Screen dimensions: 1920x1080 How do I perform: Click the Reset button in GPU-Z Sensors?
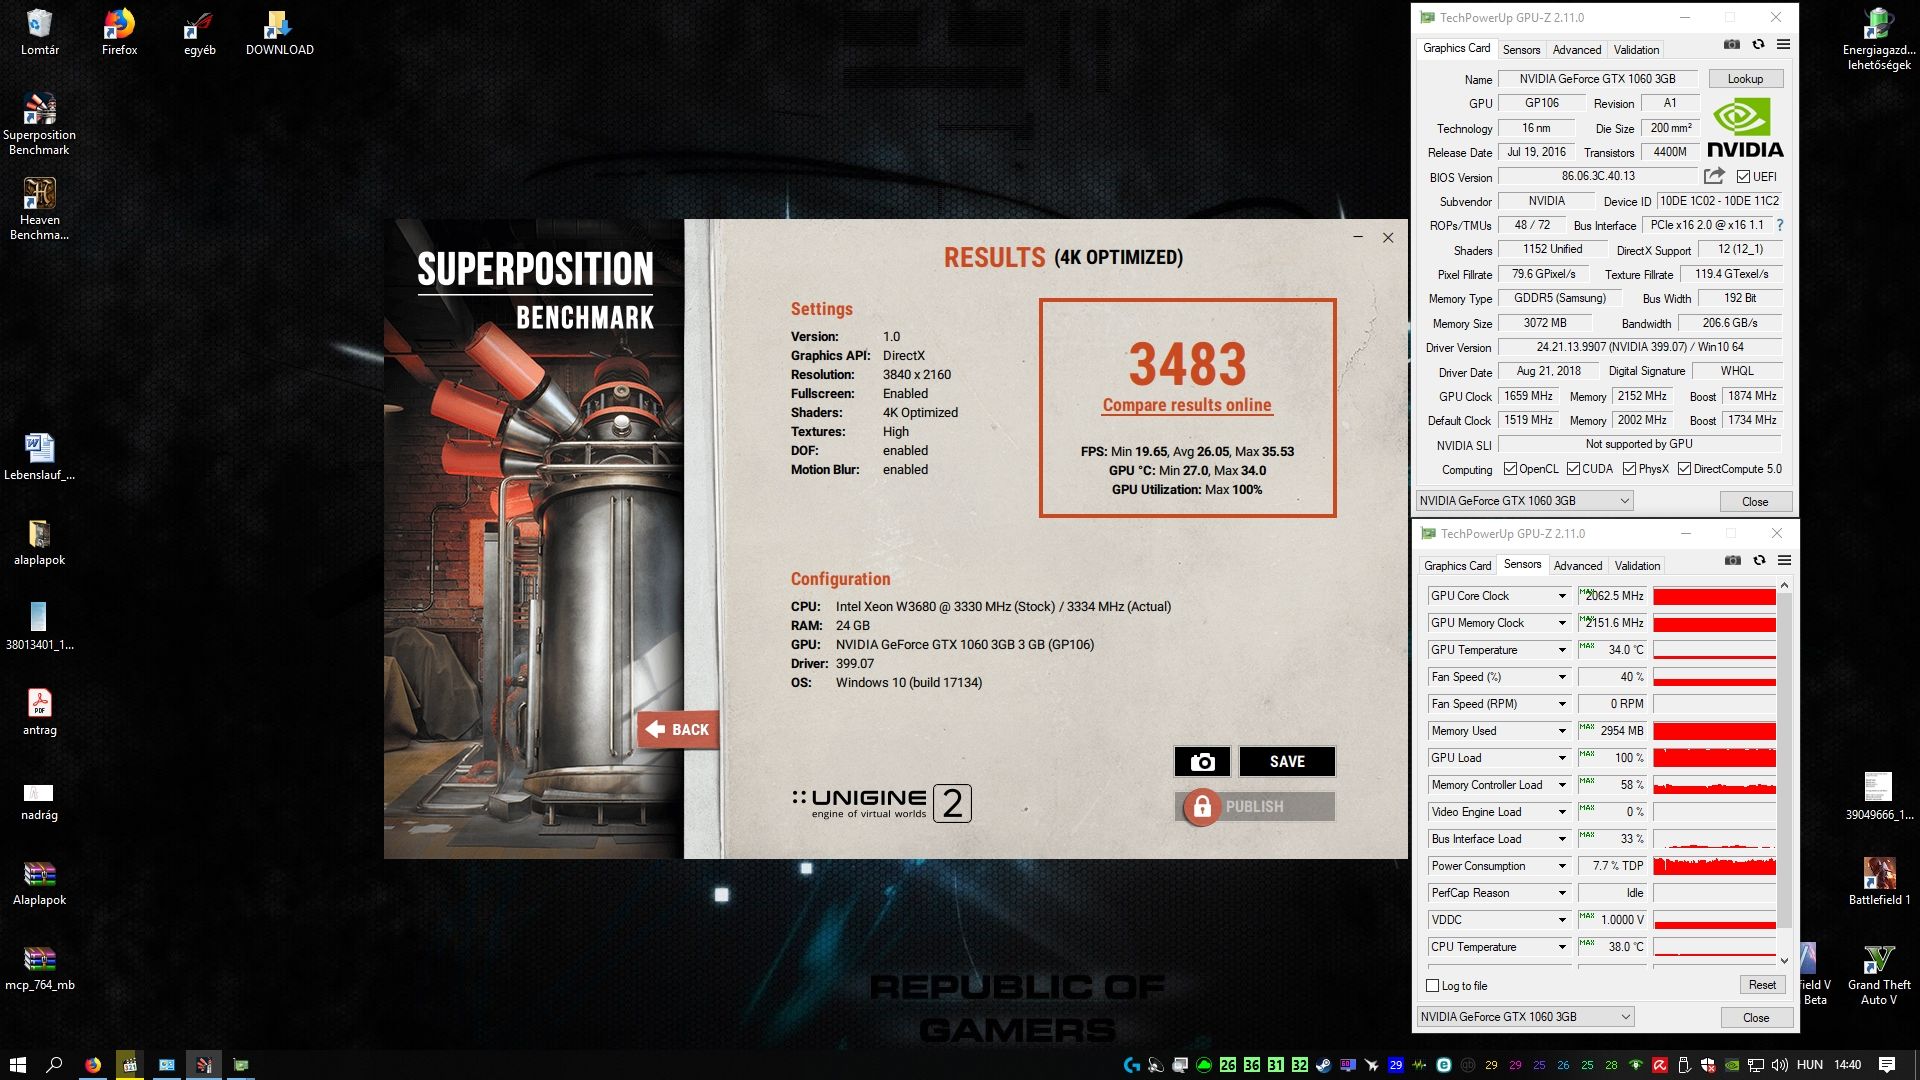click(1762, 985)
